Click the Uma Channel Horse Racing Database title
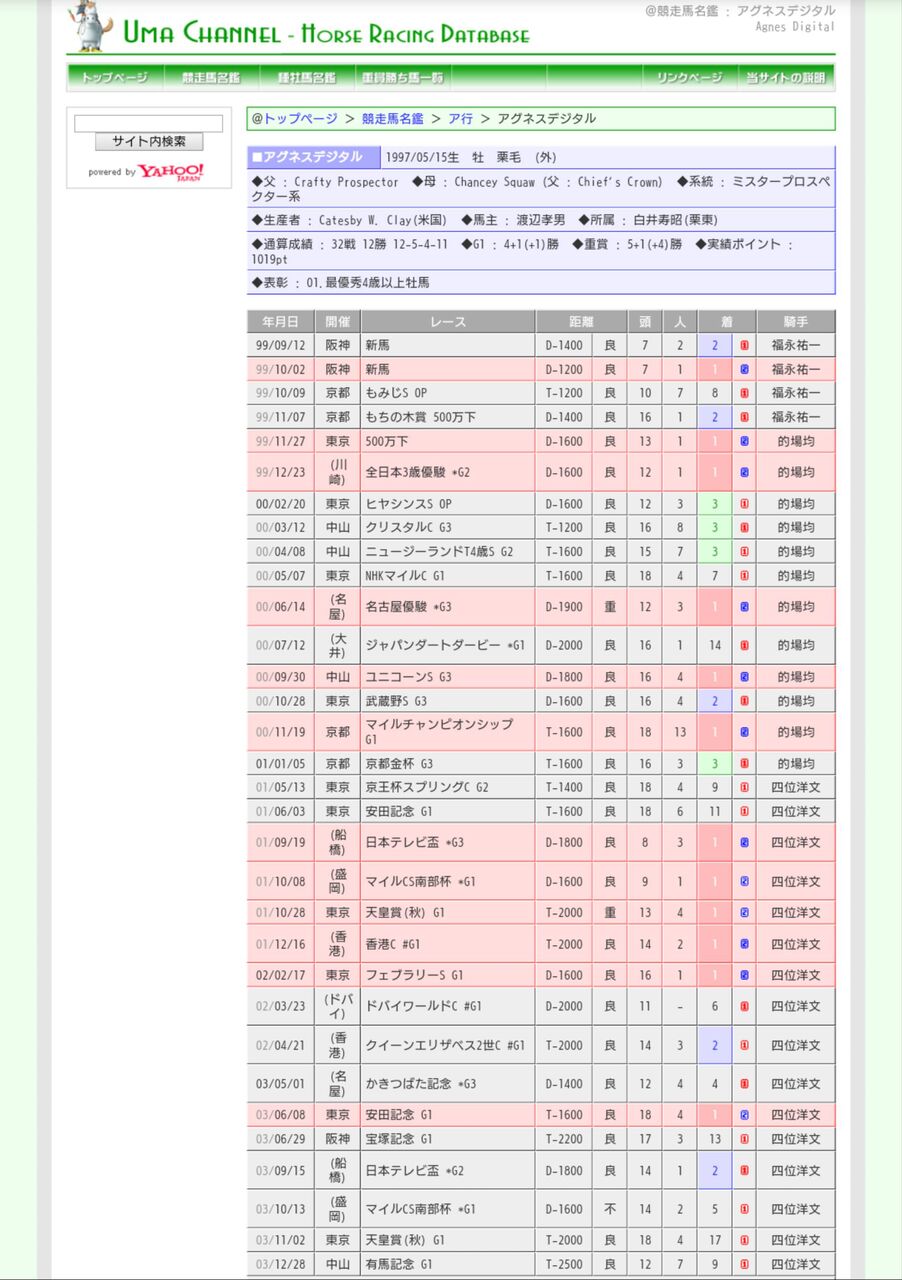 coord(326,35)
